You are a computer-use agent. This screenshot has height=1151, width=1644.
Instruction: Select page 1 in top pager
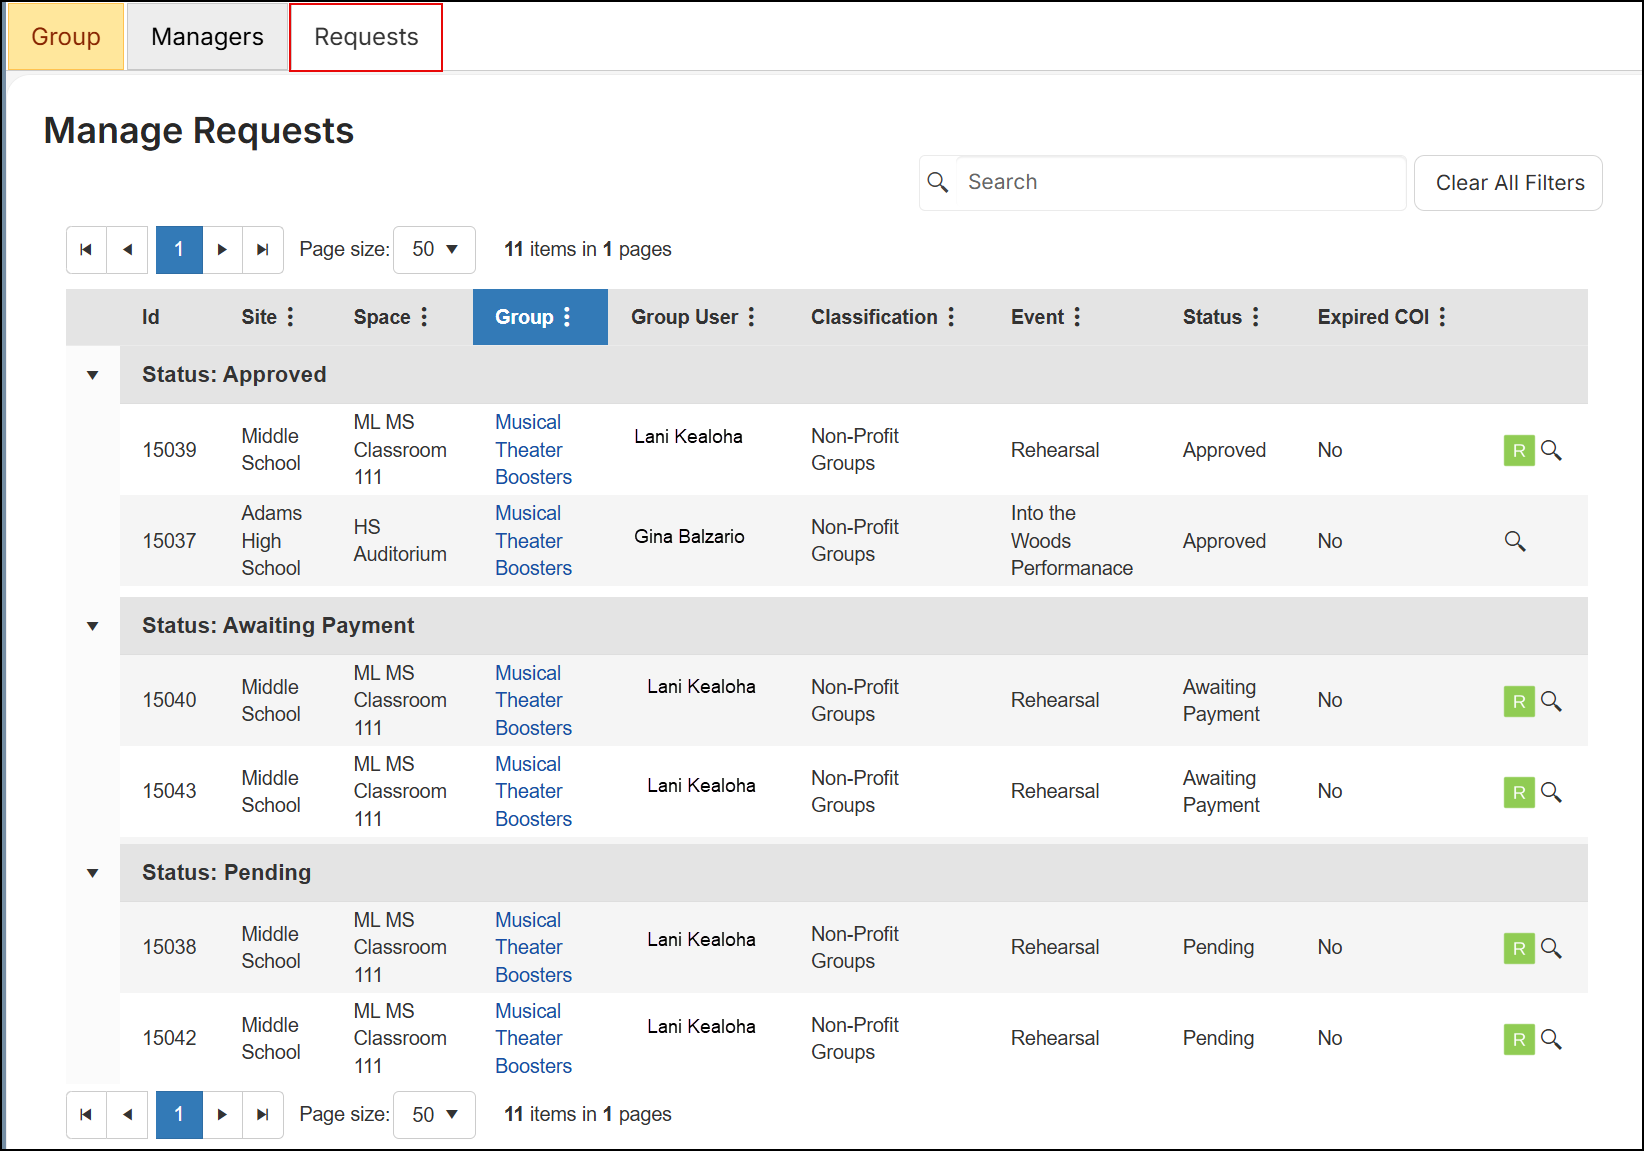179,250
